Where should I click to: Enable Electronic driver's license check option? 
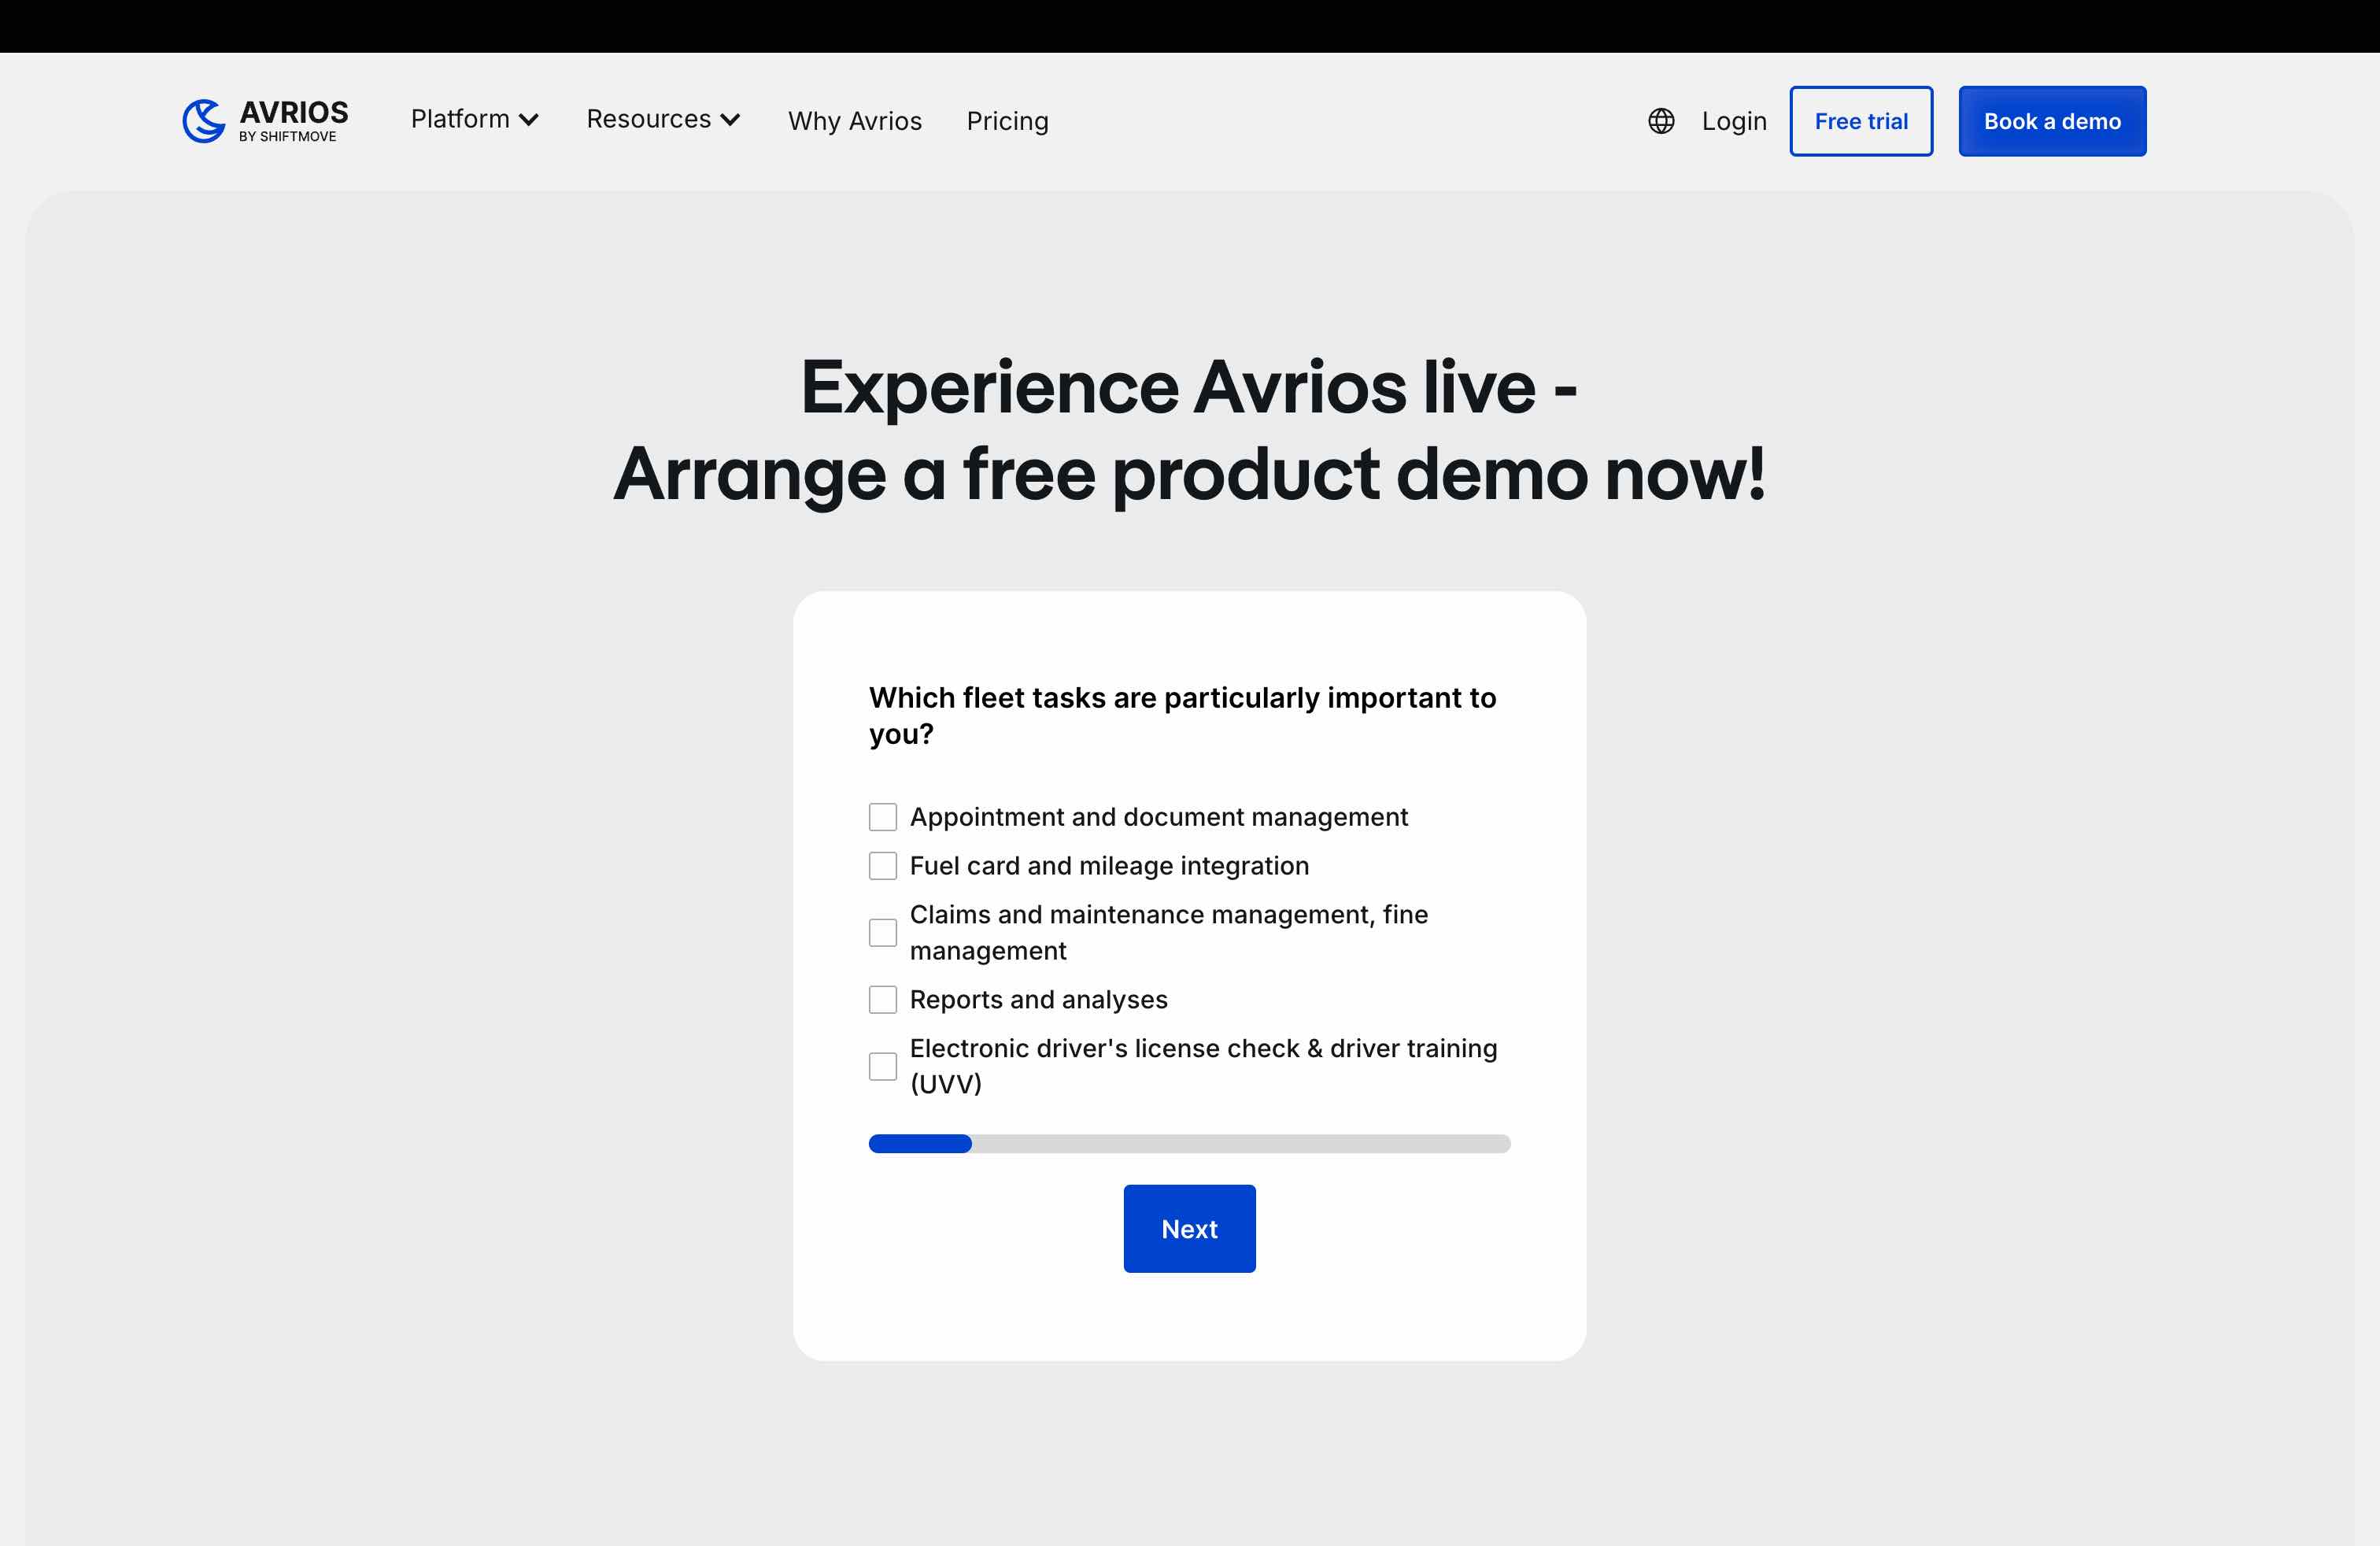point(883,1066)
